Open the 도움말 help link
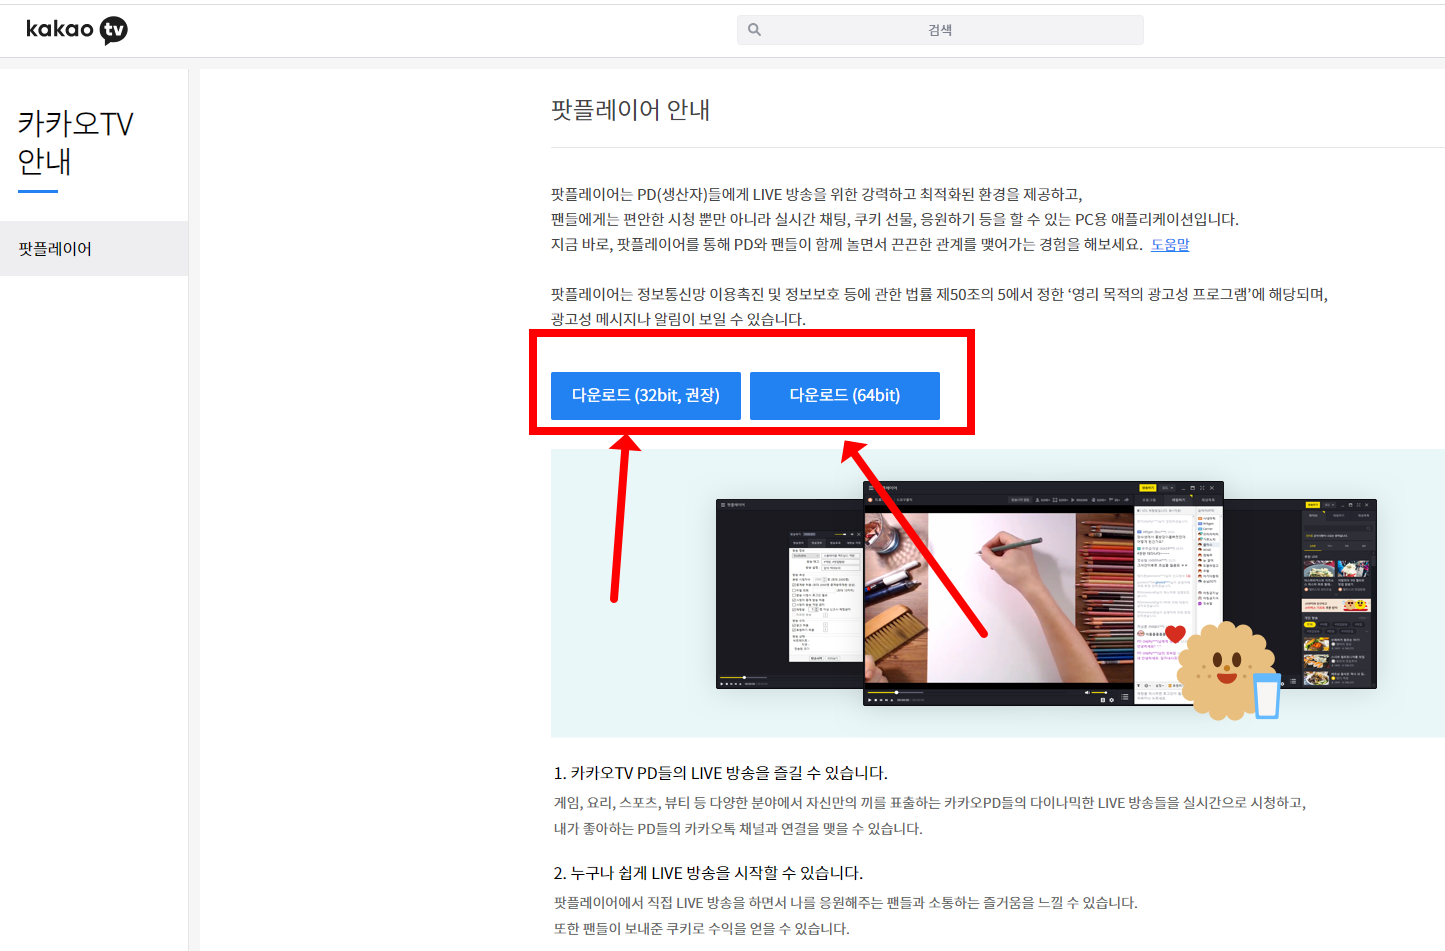The width and height of the screenshot is (1445, 951). coord(1170,244)
